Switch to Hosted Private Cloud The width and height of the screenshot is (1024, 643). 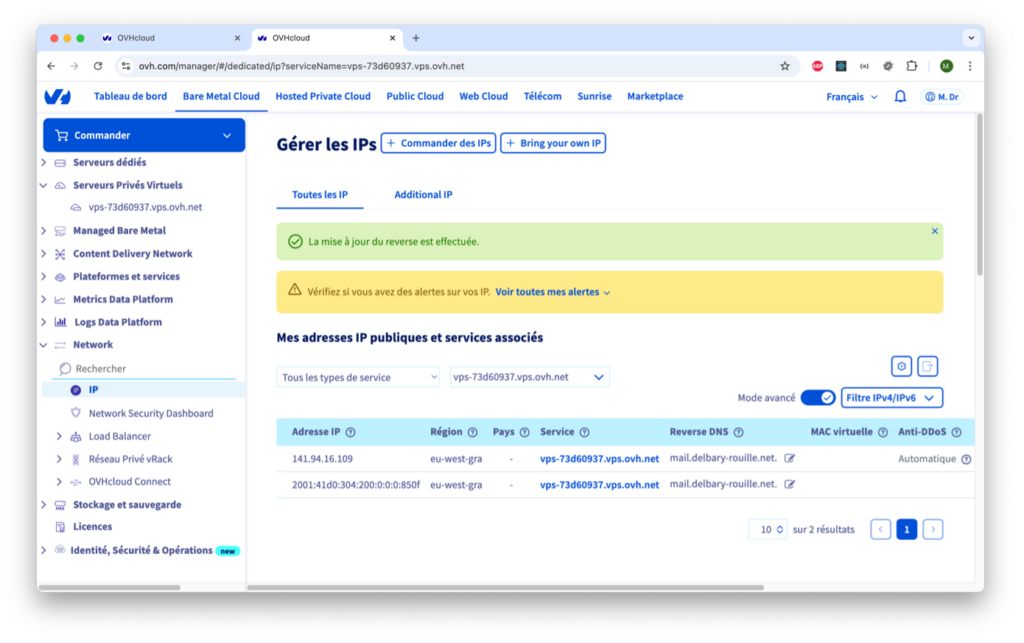[x=323, y=96]
